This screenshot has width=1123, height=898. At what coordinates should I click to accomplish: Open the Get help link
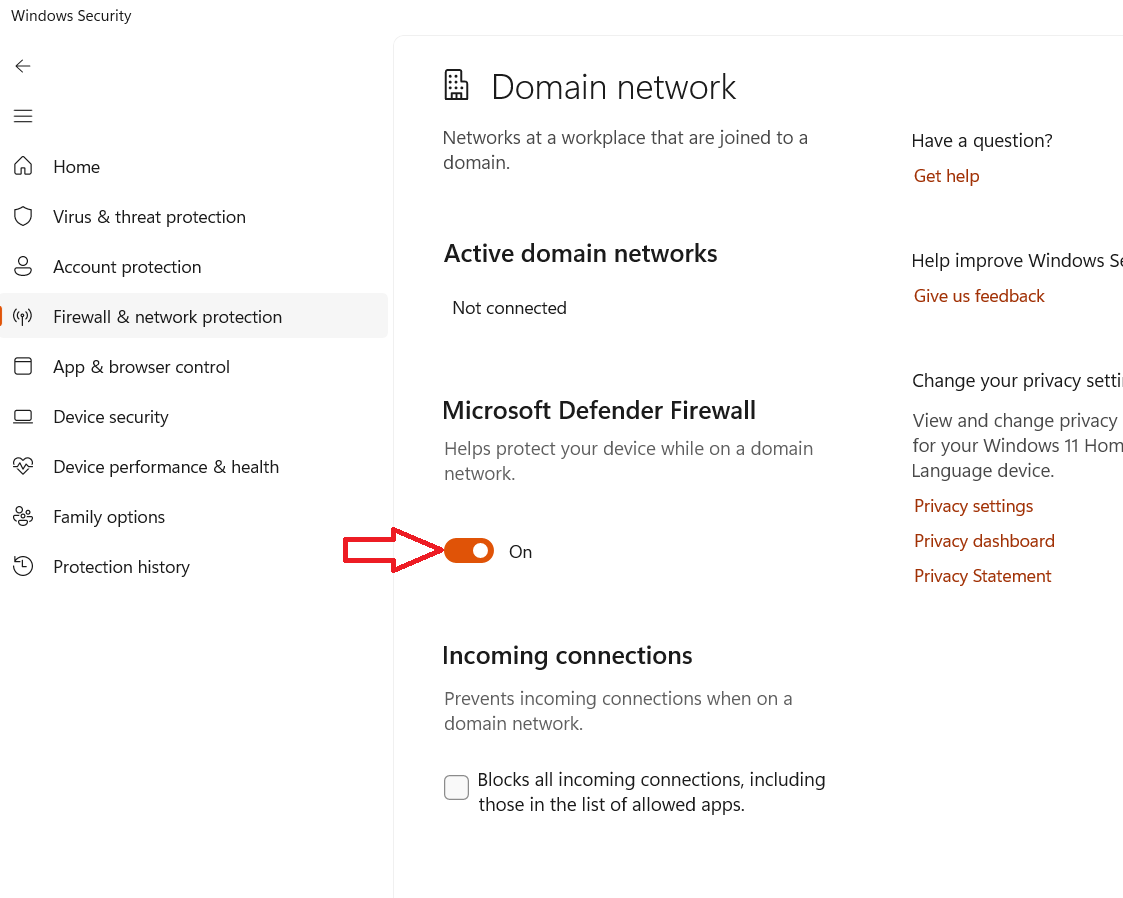(x=946, y=176)
